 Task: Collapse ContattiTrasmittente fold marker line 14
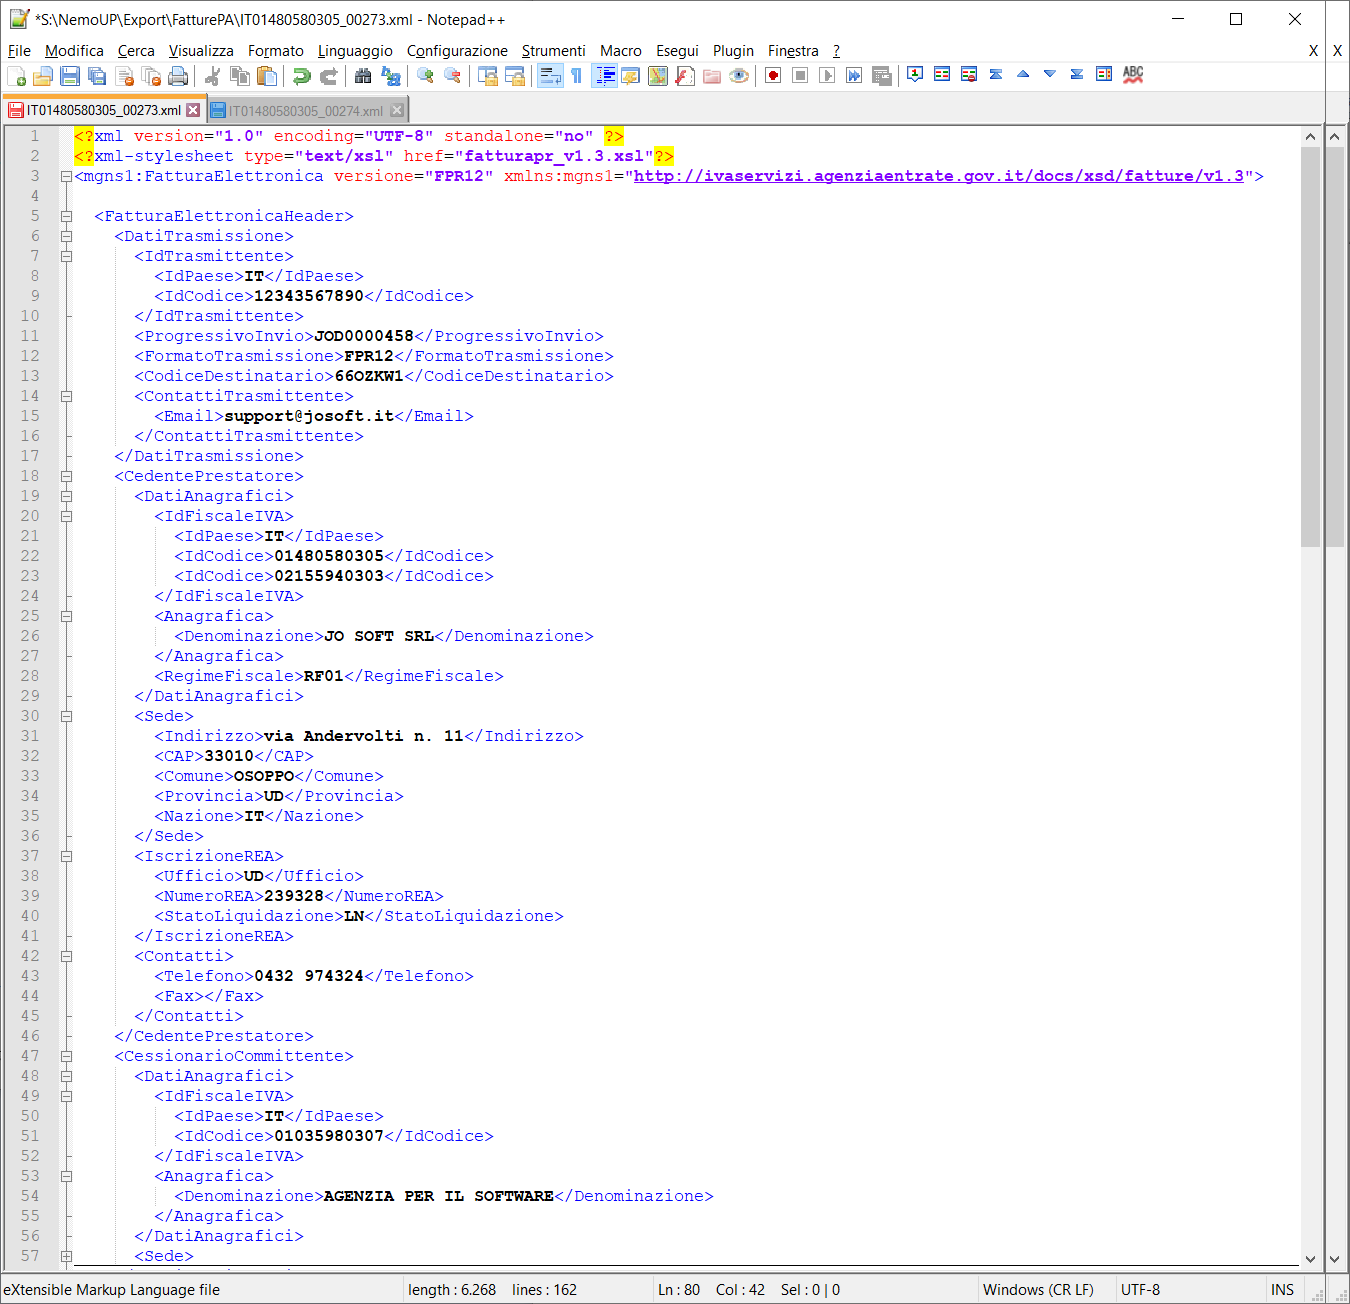[67, 396]
